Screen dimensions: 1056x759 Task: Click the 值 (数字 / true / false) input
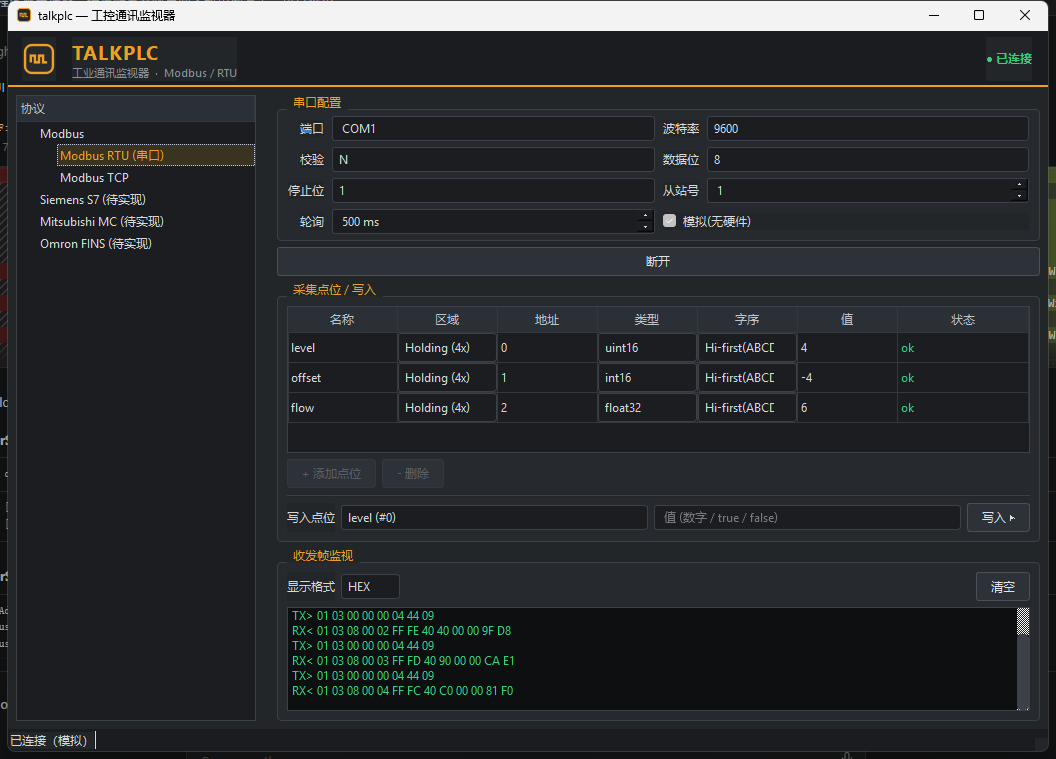click(x=807, y=517)
